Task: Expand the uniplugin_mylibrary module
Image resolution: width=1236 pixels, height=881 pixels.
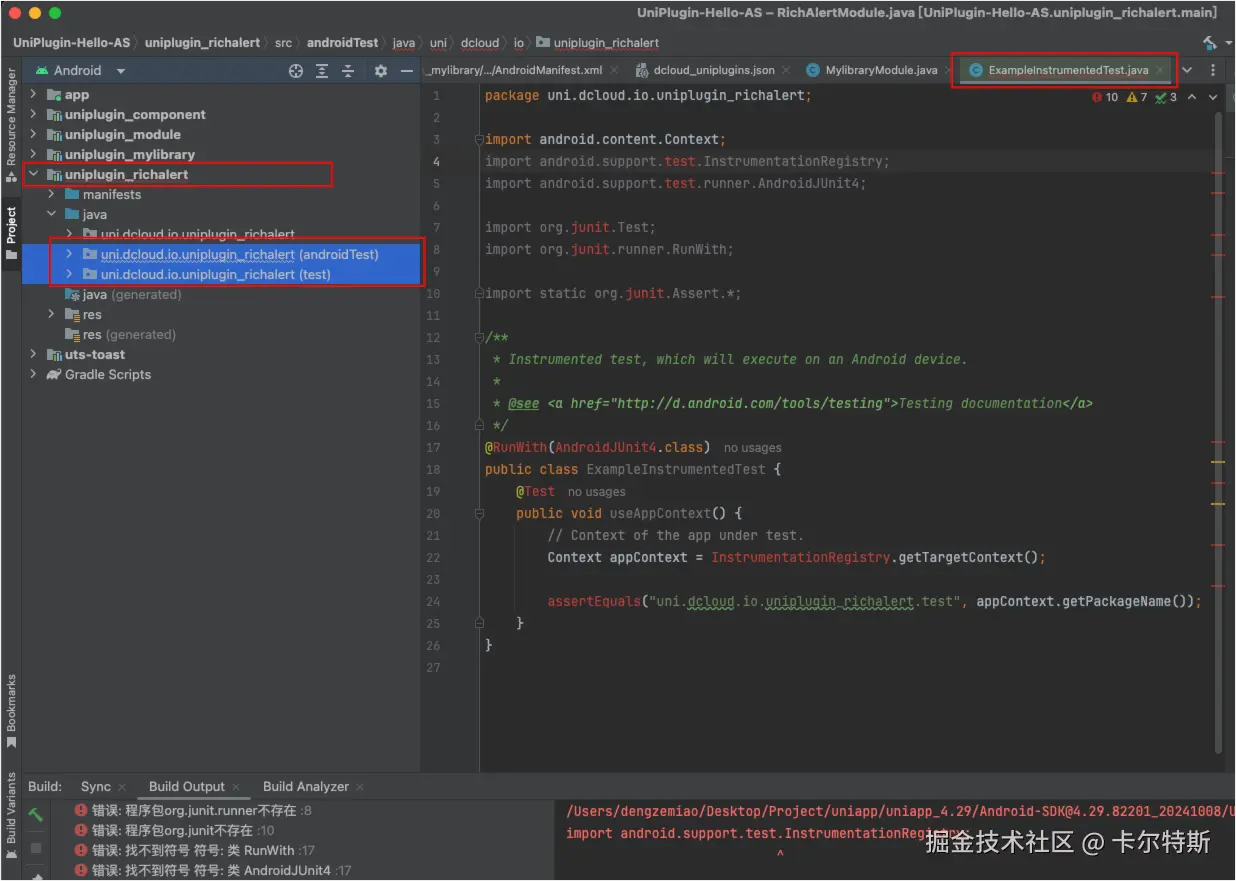Action: point(33,154)
